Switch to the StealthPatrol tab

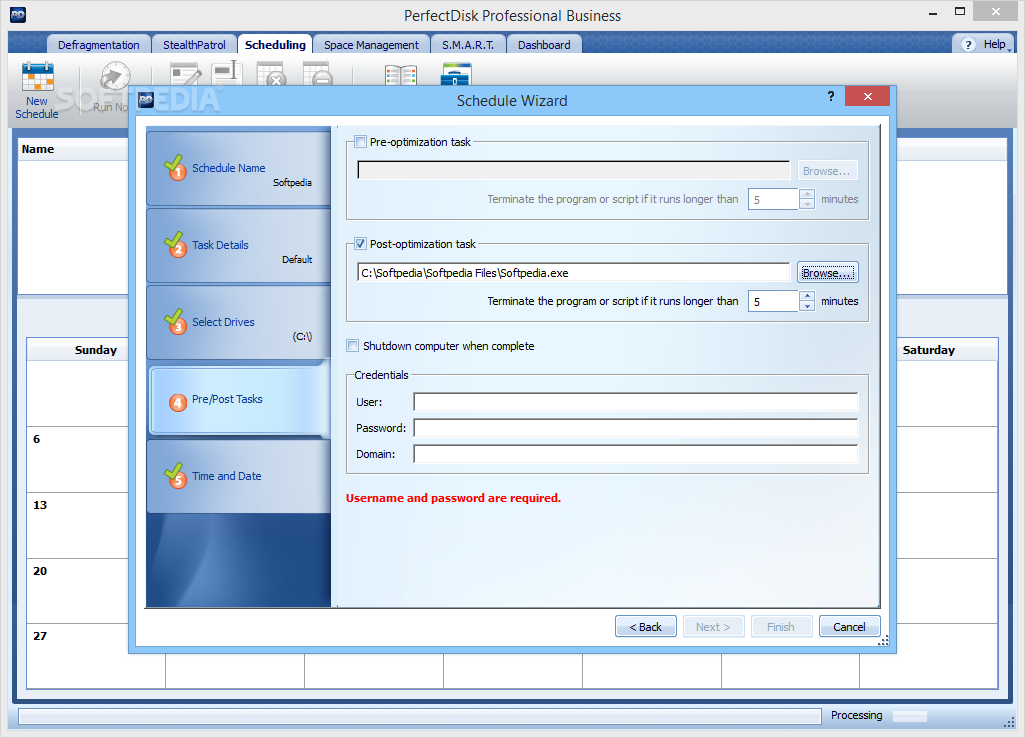[194, 44]
